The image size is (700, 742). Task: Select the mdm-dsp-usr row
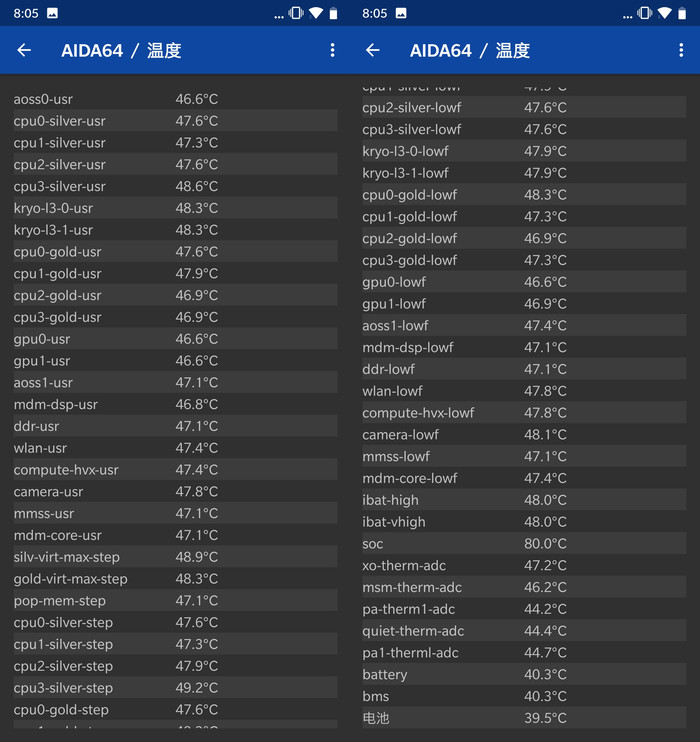coord(175,404)
